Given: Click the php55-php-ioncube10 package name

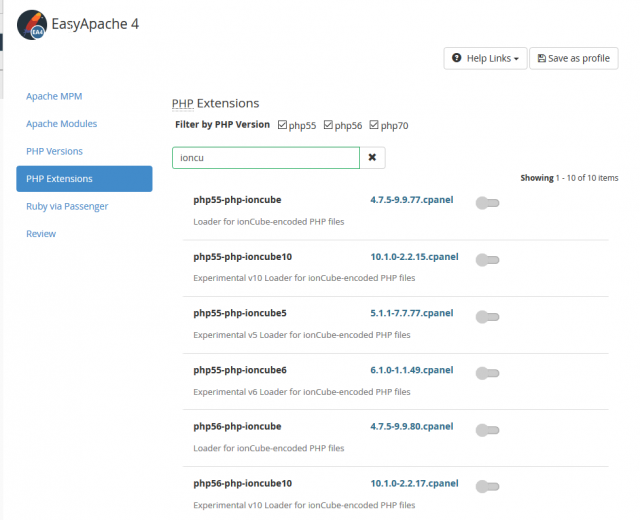Looking at the screenshot, I should (242, 257).
